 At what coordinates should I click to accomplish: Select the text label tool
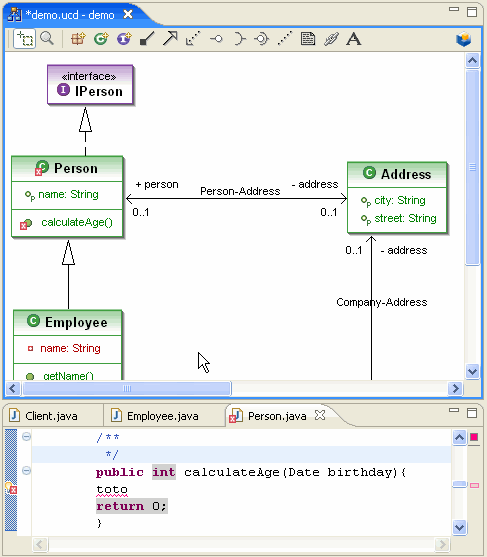353,39
